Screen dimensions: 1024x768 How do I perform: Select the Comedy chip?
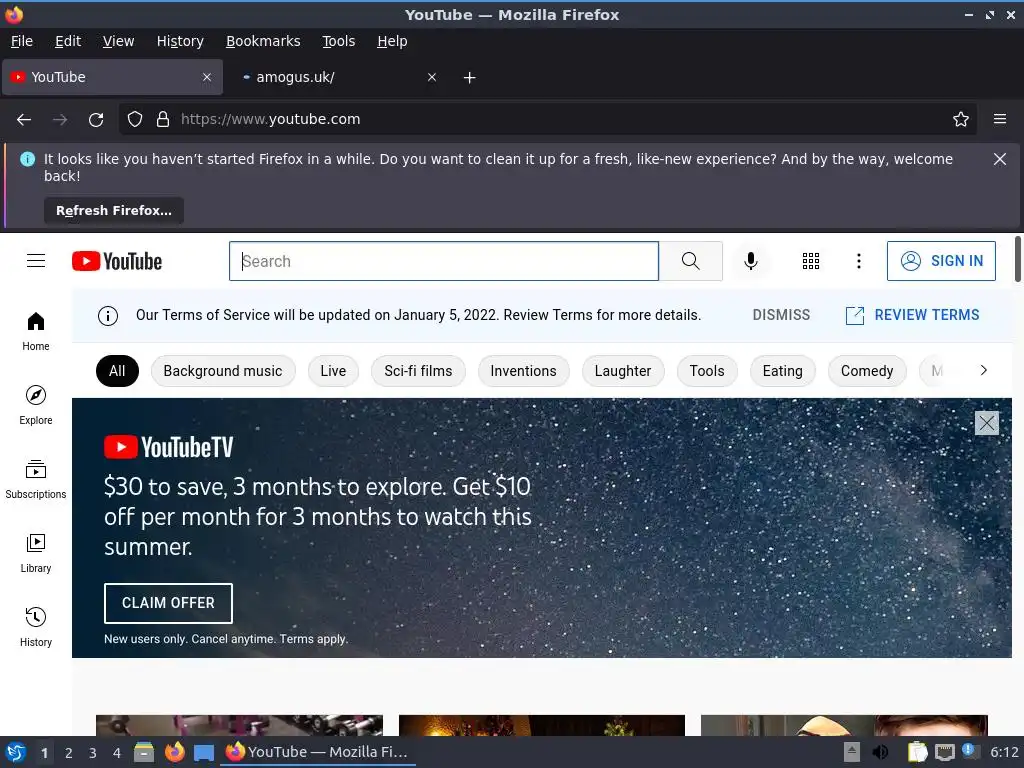click(867, 371)
